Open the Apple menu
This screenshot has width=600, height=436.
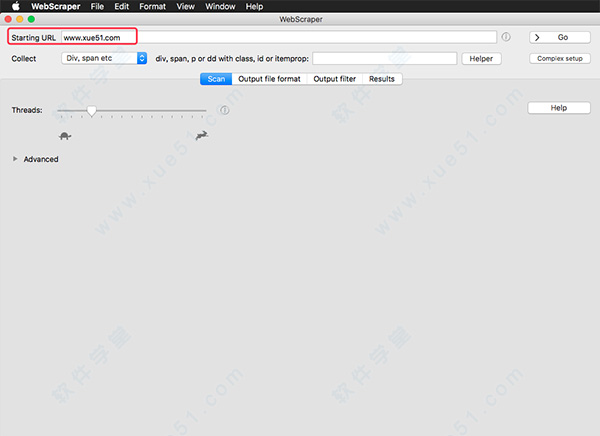click(x=16, y=6)
